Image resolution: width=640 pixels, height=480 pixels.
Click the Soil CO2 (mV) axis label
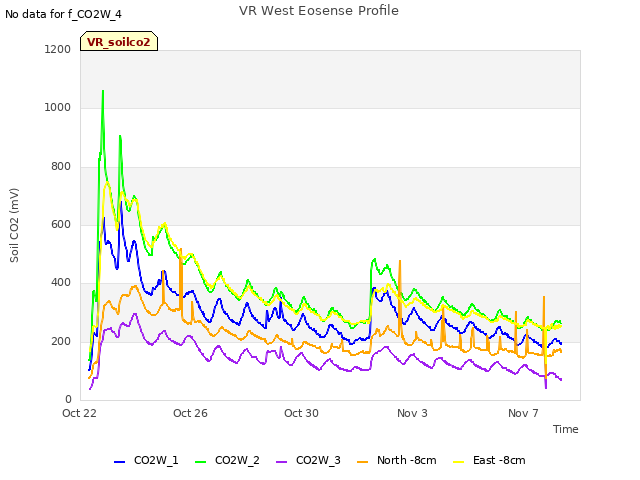tap(14, 225)
